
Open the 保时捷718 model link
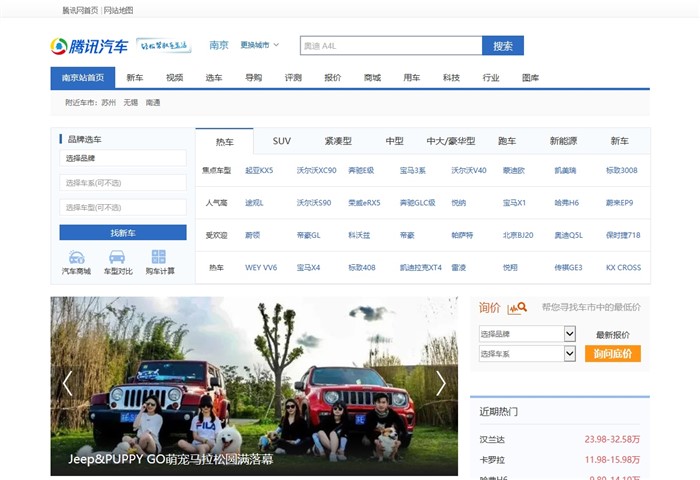[623, 235]
